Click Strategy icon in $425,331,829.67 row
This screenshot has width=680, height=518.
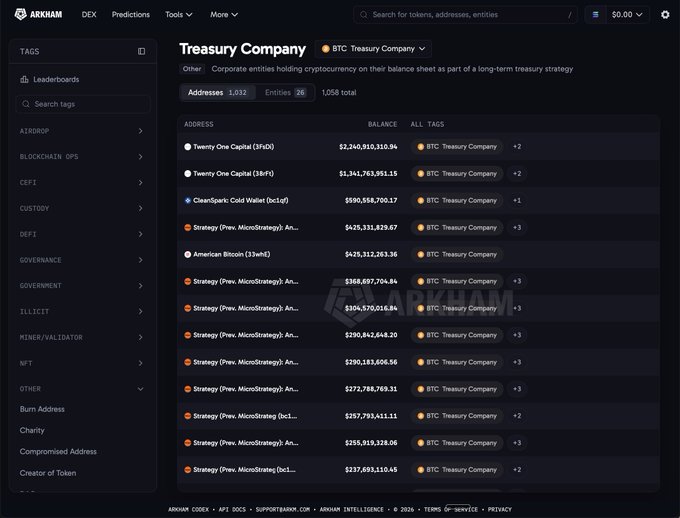point(187,227)
